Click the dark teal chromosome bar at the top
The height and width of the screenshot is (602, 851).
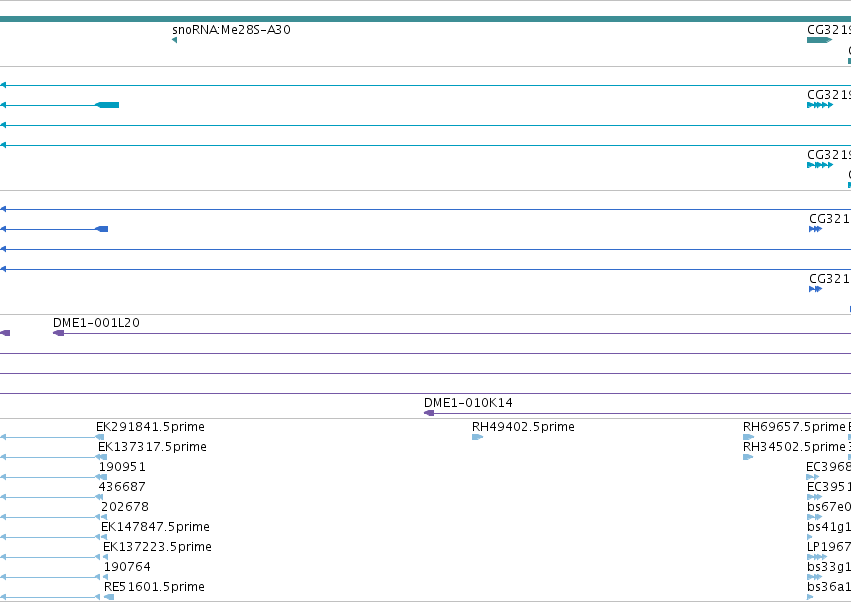point(426,19)
